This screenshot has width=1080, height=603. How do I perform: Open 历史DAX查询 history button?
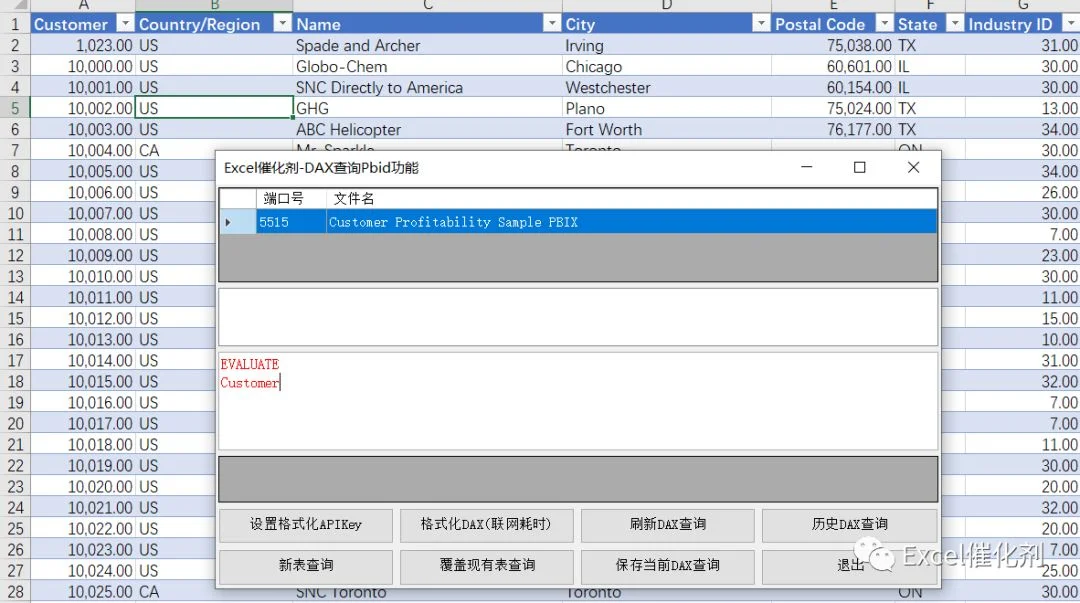[x=849, y=525]
